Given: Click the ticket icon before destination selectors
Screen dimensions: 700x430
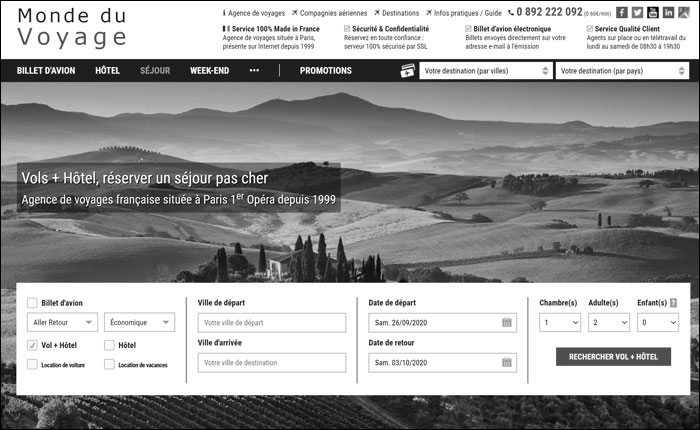Looking at the screenshot, I should pyautogui.click(x=407, y=71).
